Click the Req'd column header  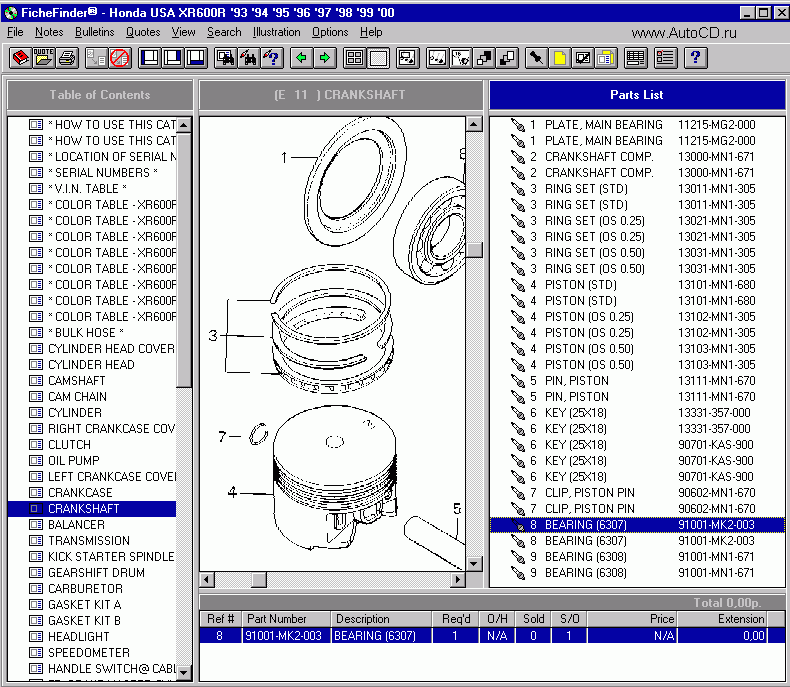(x=455, y=619)
